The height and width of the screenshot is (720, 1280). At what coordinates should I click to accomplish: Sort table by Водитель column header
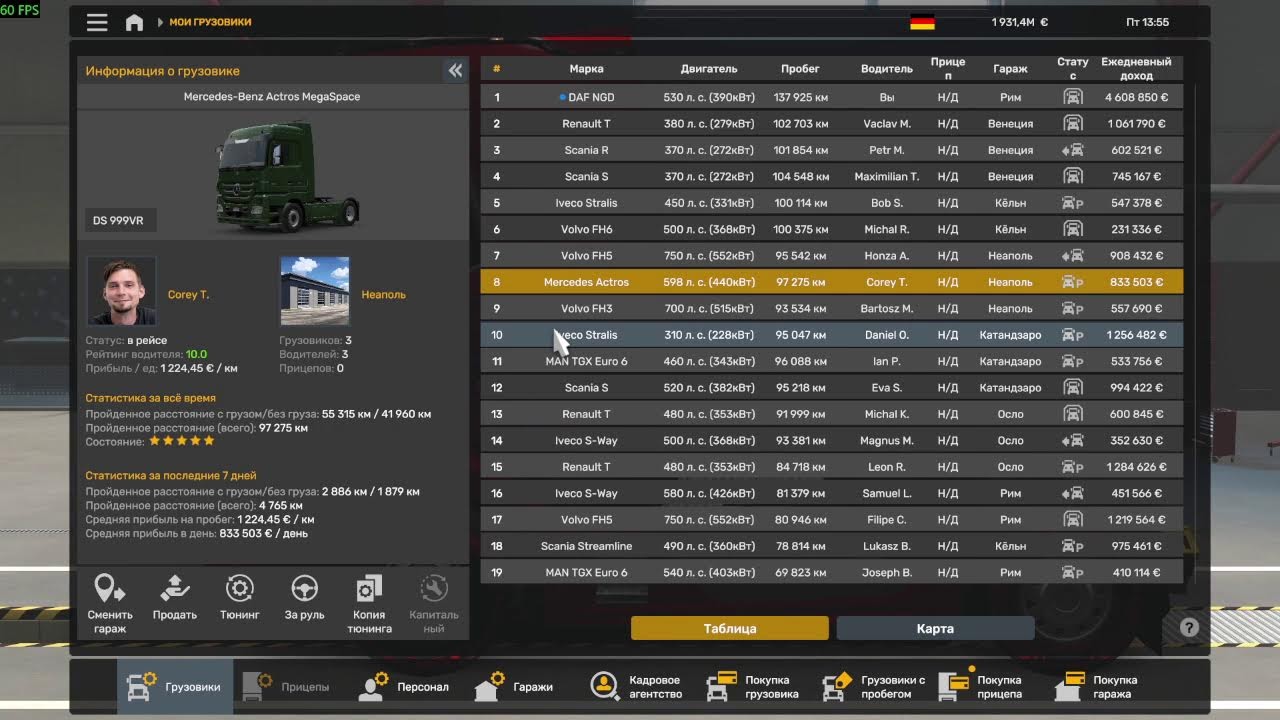[x=887, y=69]
